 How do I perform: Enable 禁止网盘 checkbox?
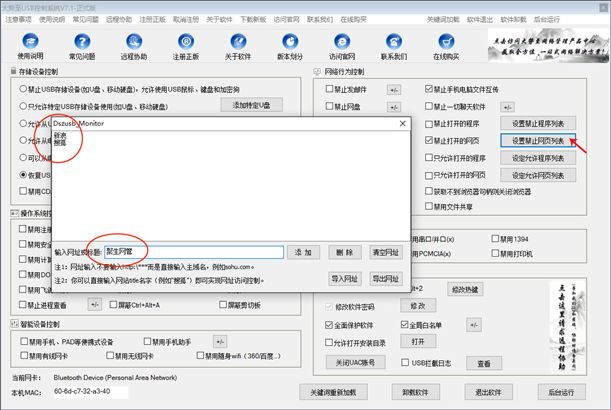pyautogui.click(x=329, y=106)
